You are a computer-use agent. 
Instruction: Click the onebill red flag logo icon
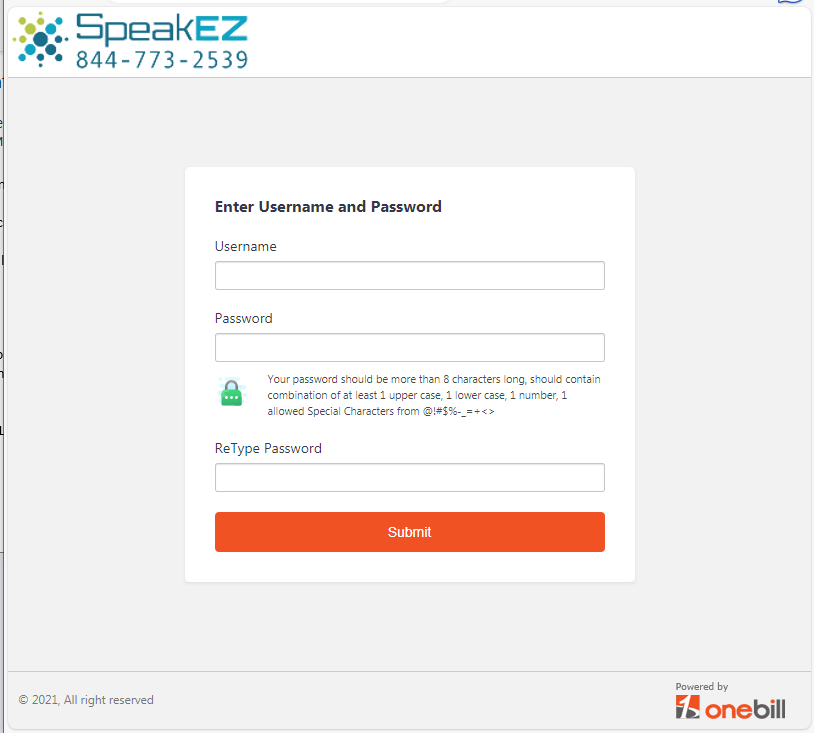pyautogui.click(x=687, y=707)
